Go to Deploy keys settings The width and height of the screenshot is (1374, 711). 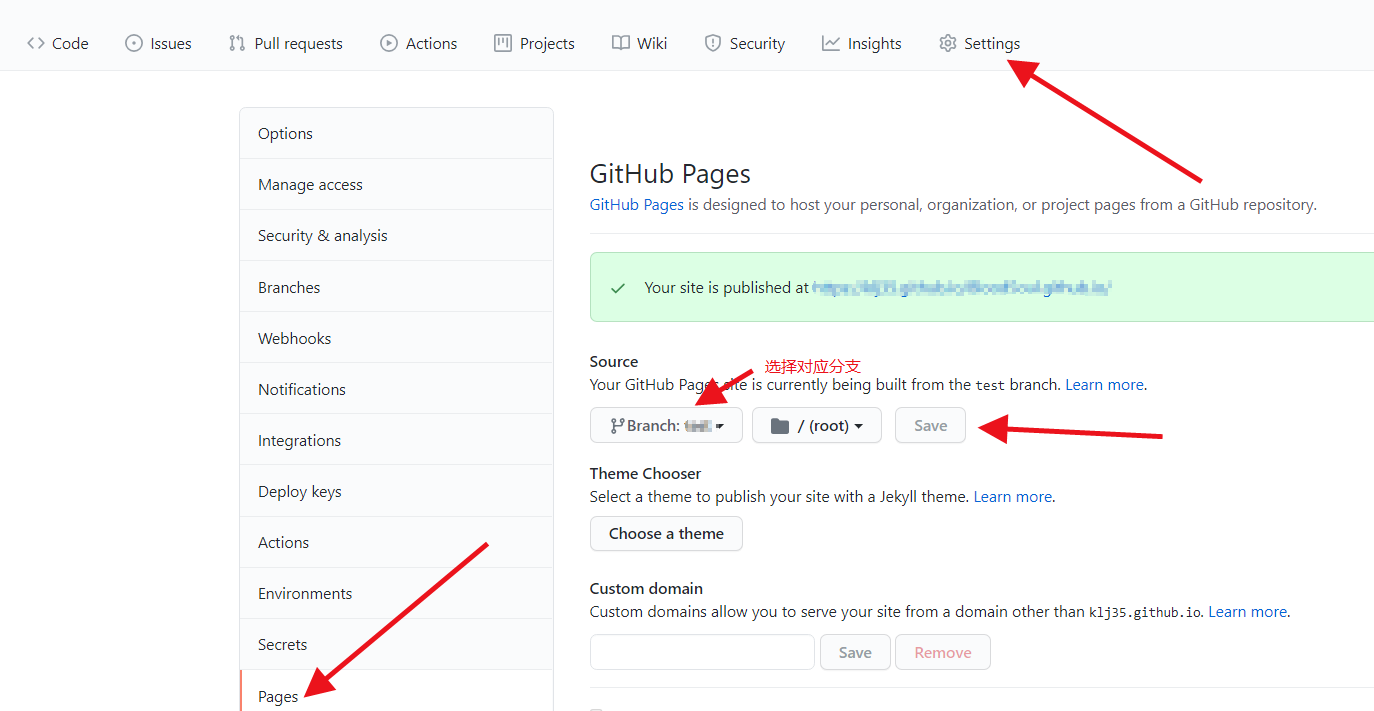coord(396,491)
